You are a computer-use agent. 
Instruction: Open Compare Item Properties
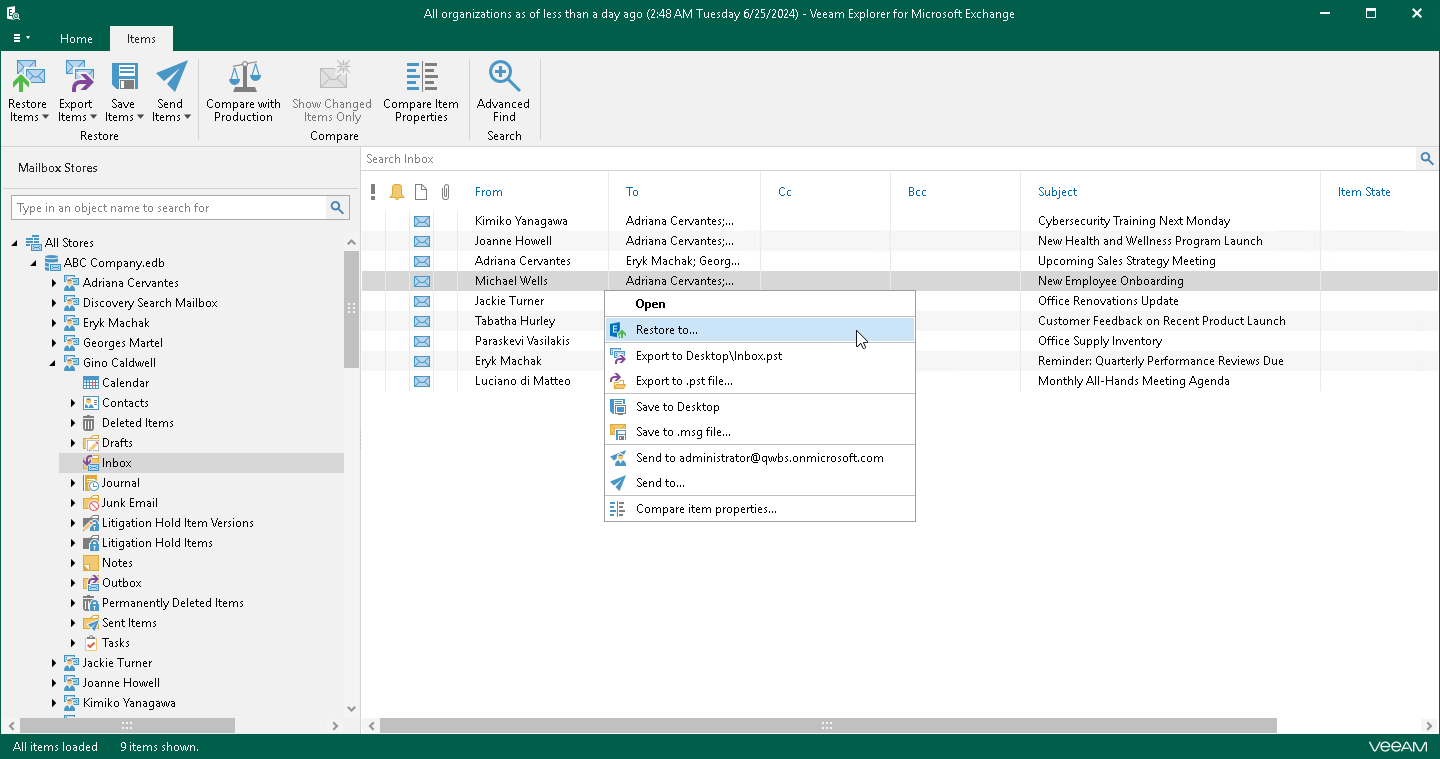coord(420,90)
